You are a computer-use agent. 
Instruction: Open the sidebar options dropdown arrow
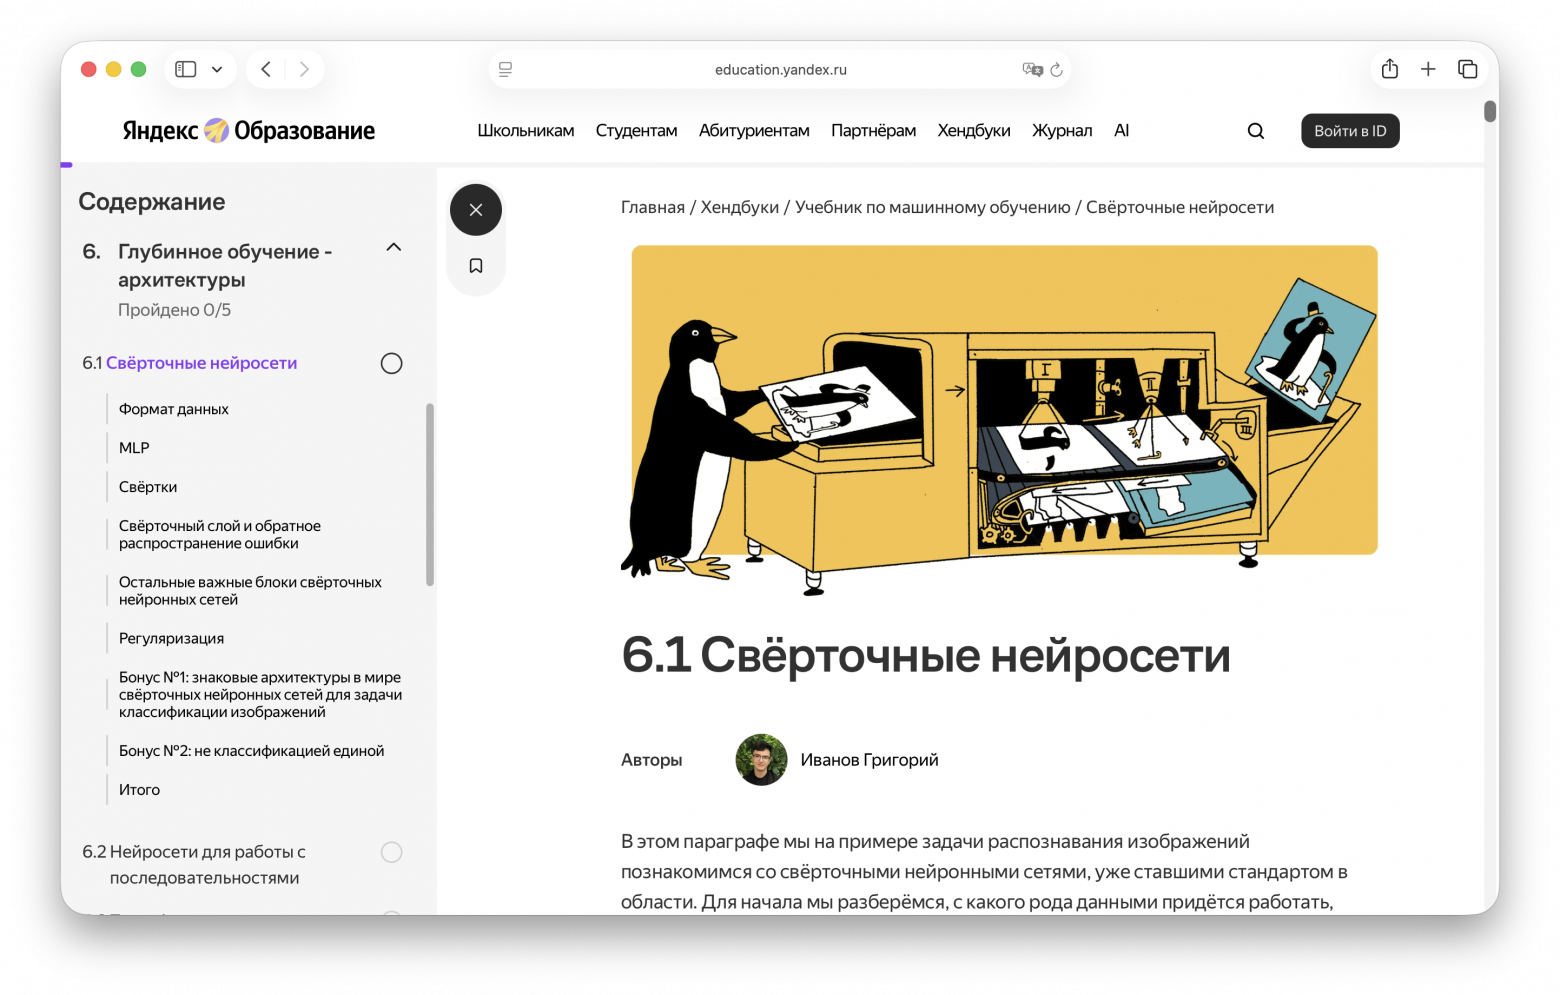point(216,69)
